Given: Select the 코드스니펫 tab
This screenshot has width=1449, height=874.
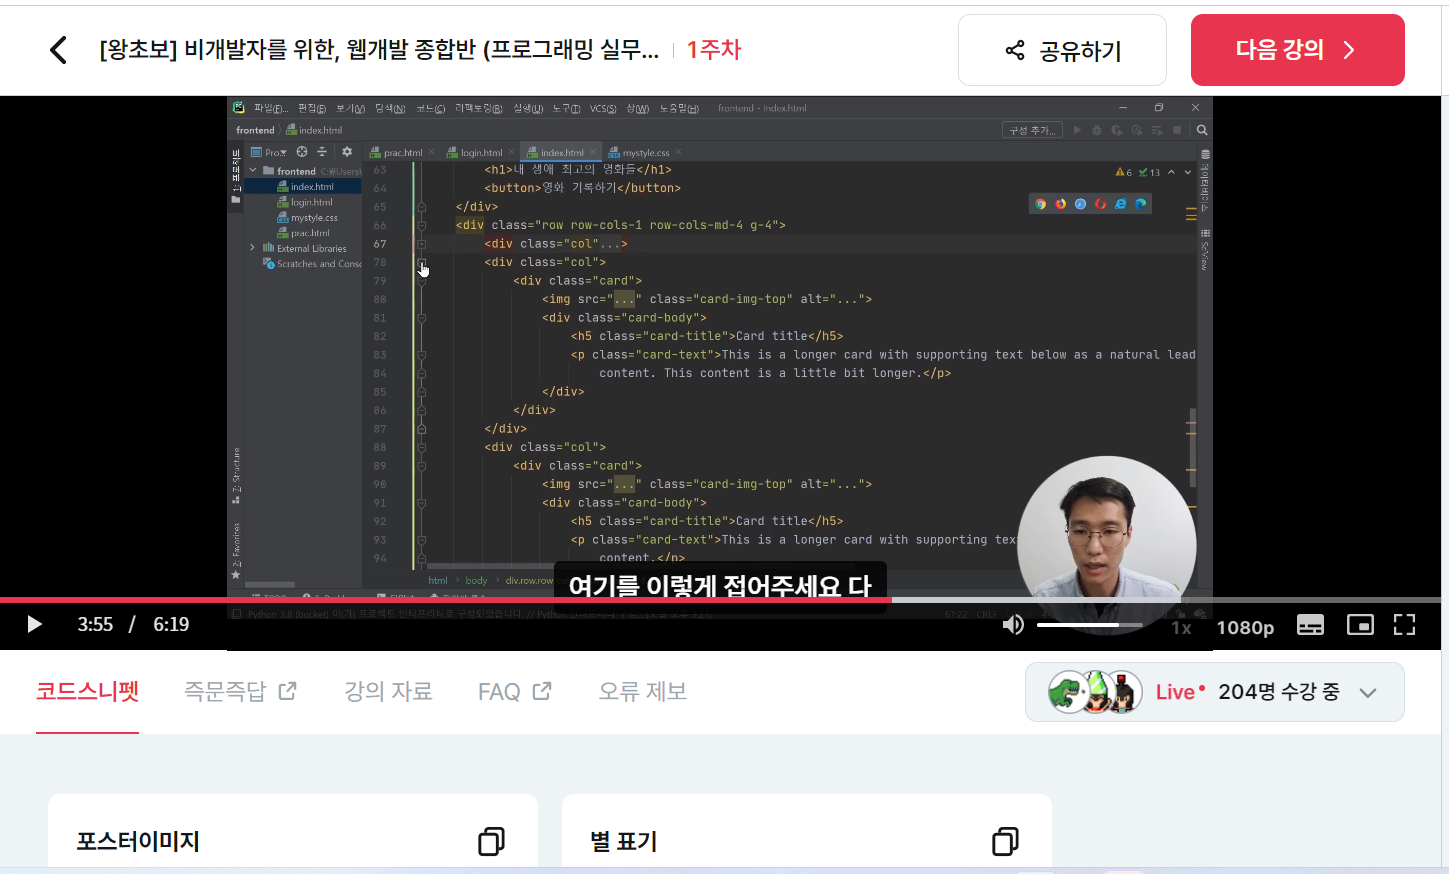Looking at the screenshot, I should click(87, 691).
